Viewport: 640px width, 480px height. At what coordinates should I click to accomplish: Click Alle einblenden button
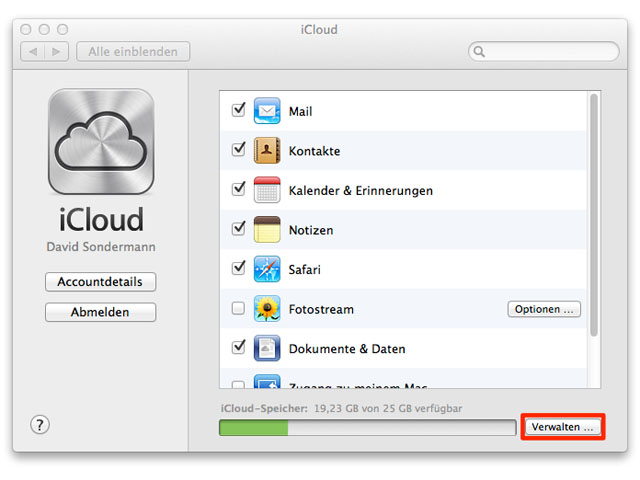(x=133, y=51)
